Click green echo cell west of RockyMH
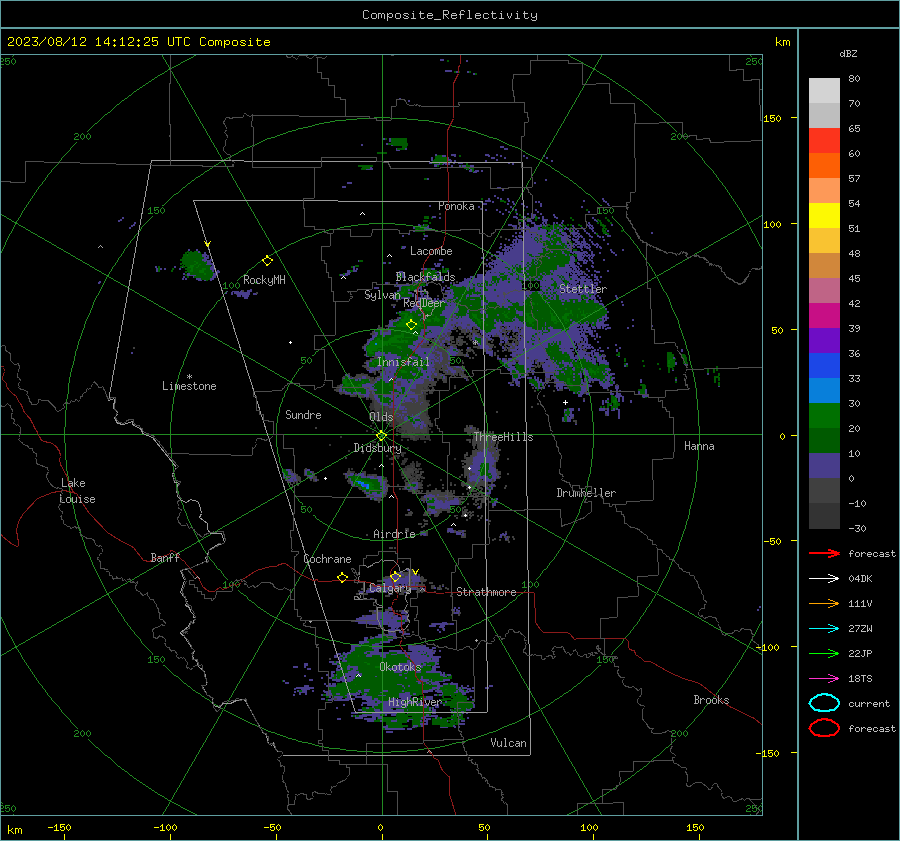This screenshot has width=900, height=841. 198,265
